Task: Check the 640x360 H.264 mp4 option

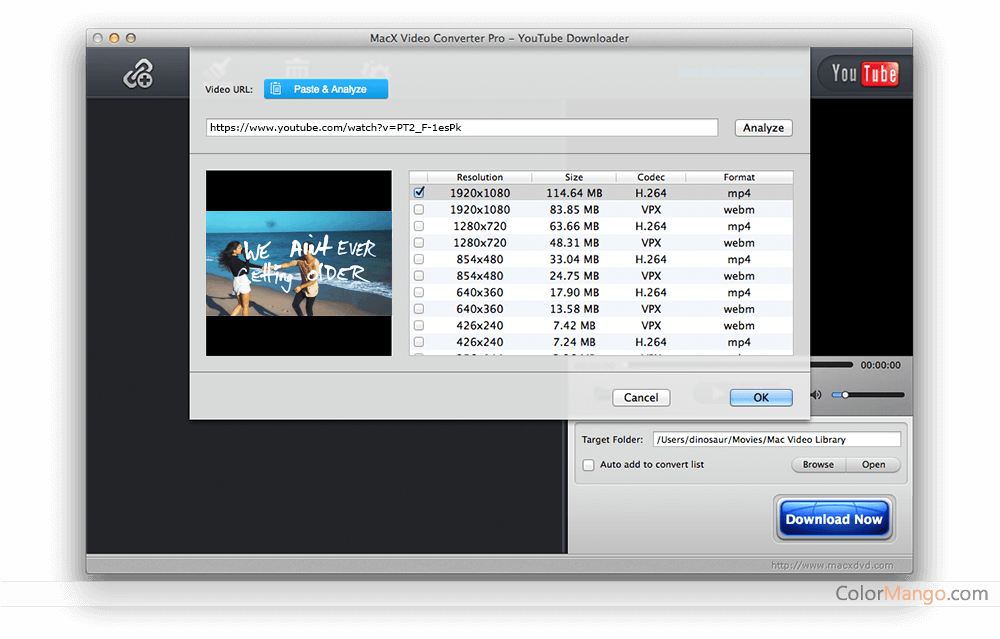Action: (x=419, y=292)
